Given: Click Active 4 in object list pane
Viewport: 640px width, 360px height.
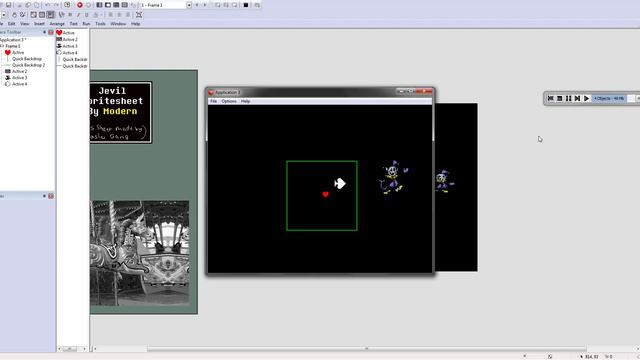Looking at the screenshot, I should click(67, 53).
